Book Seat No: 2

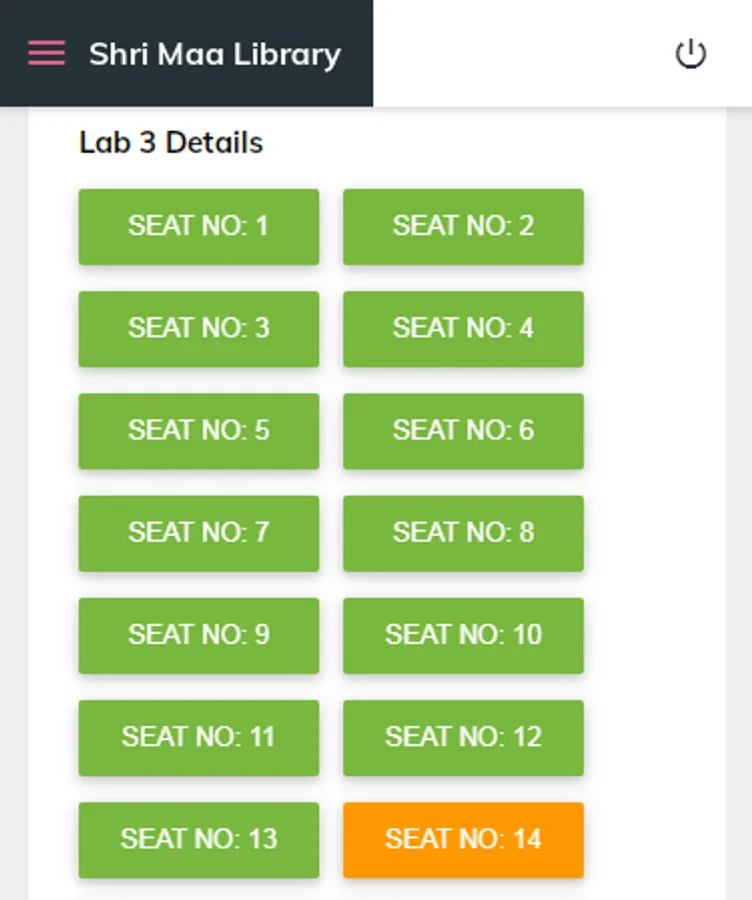463,226
